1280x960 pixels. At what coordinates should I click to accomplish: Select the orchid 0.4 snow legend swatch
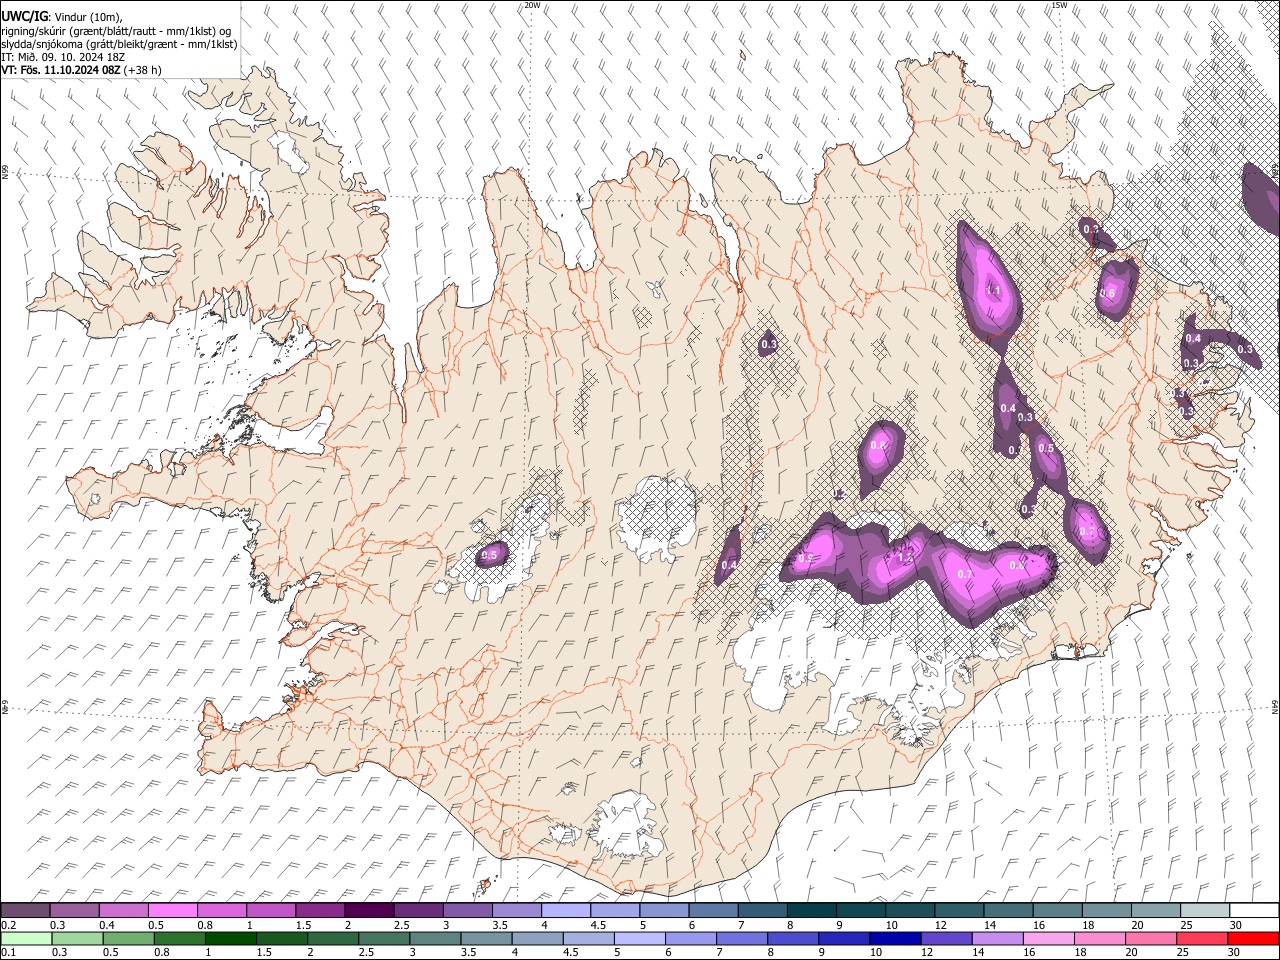point(124,911)
